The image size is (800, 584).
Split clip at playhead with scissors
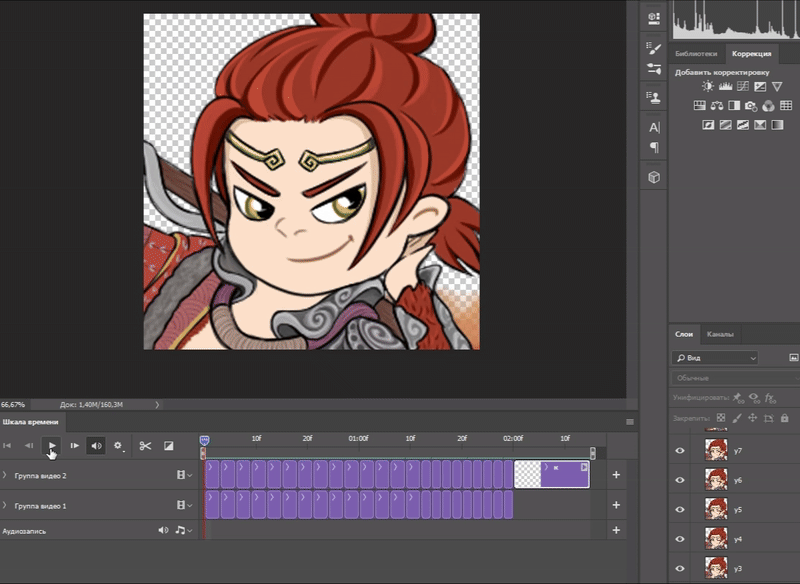tap(145, 446)
